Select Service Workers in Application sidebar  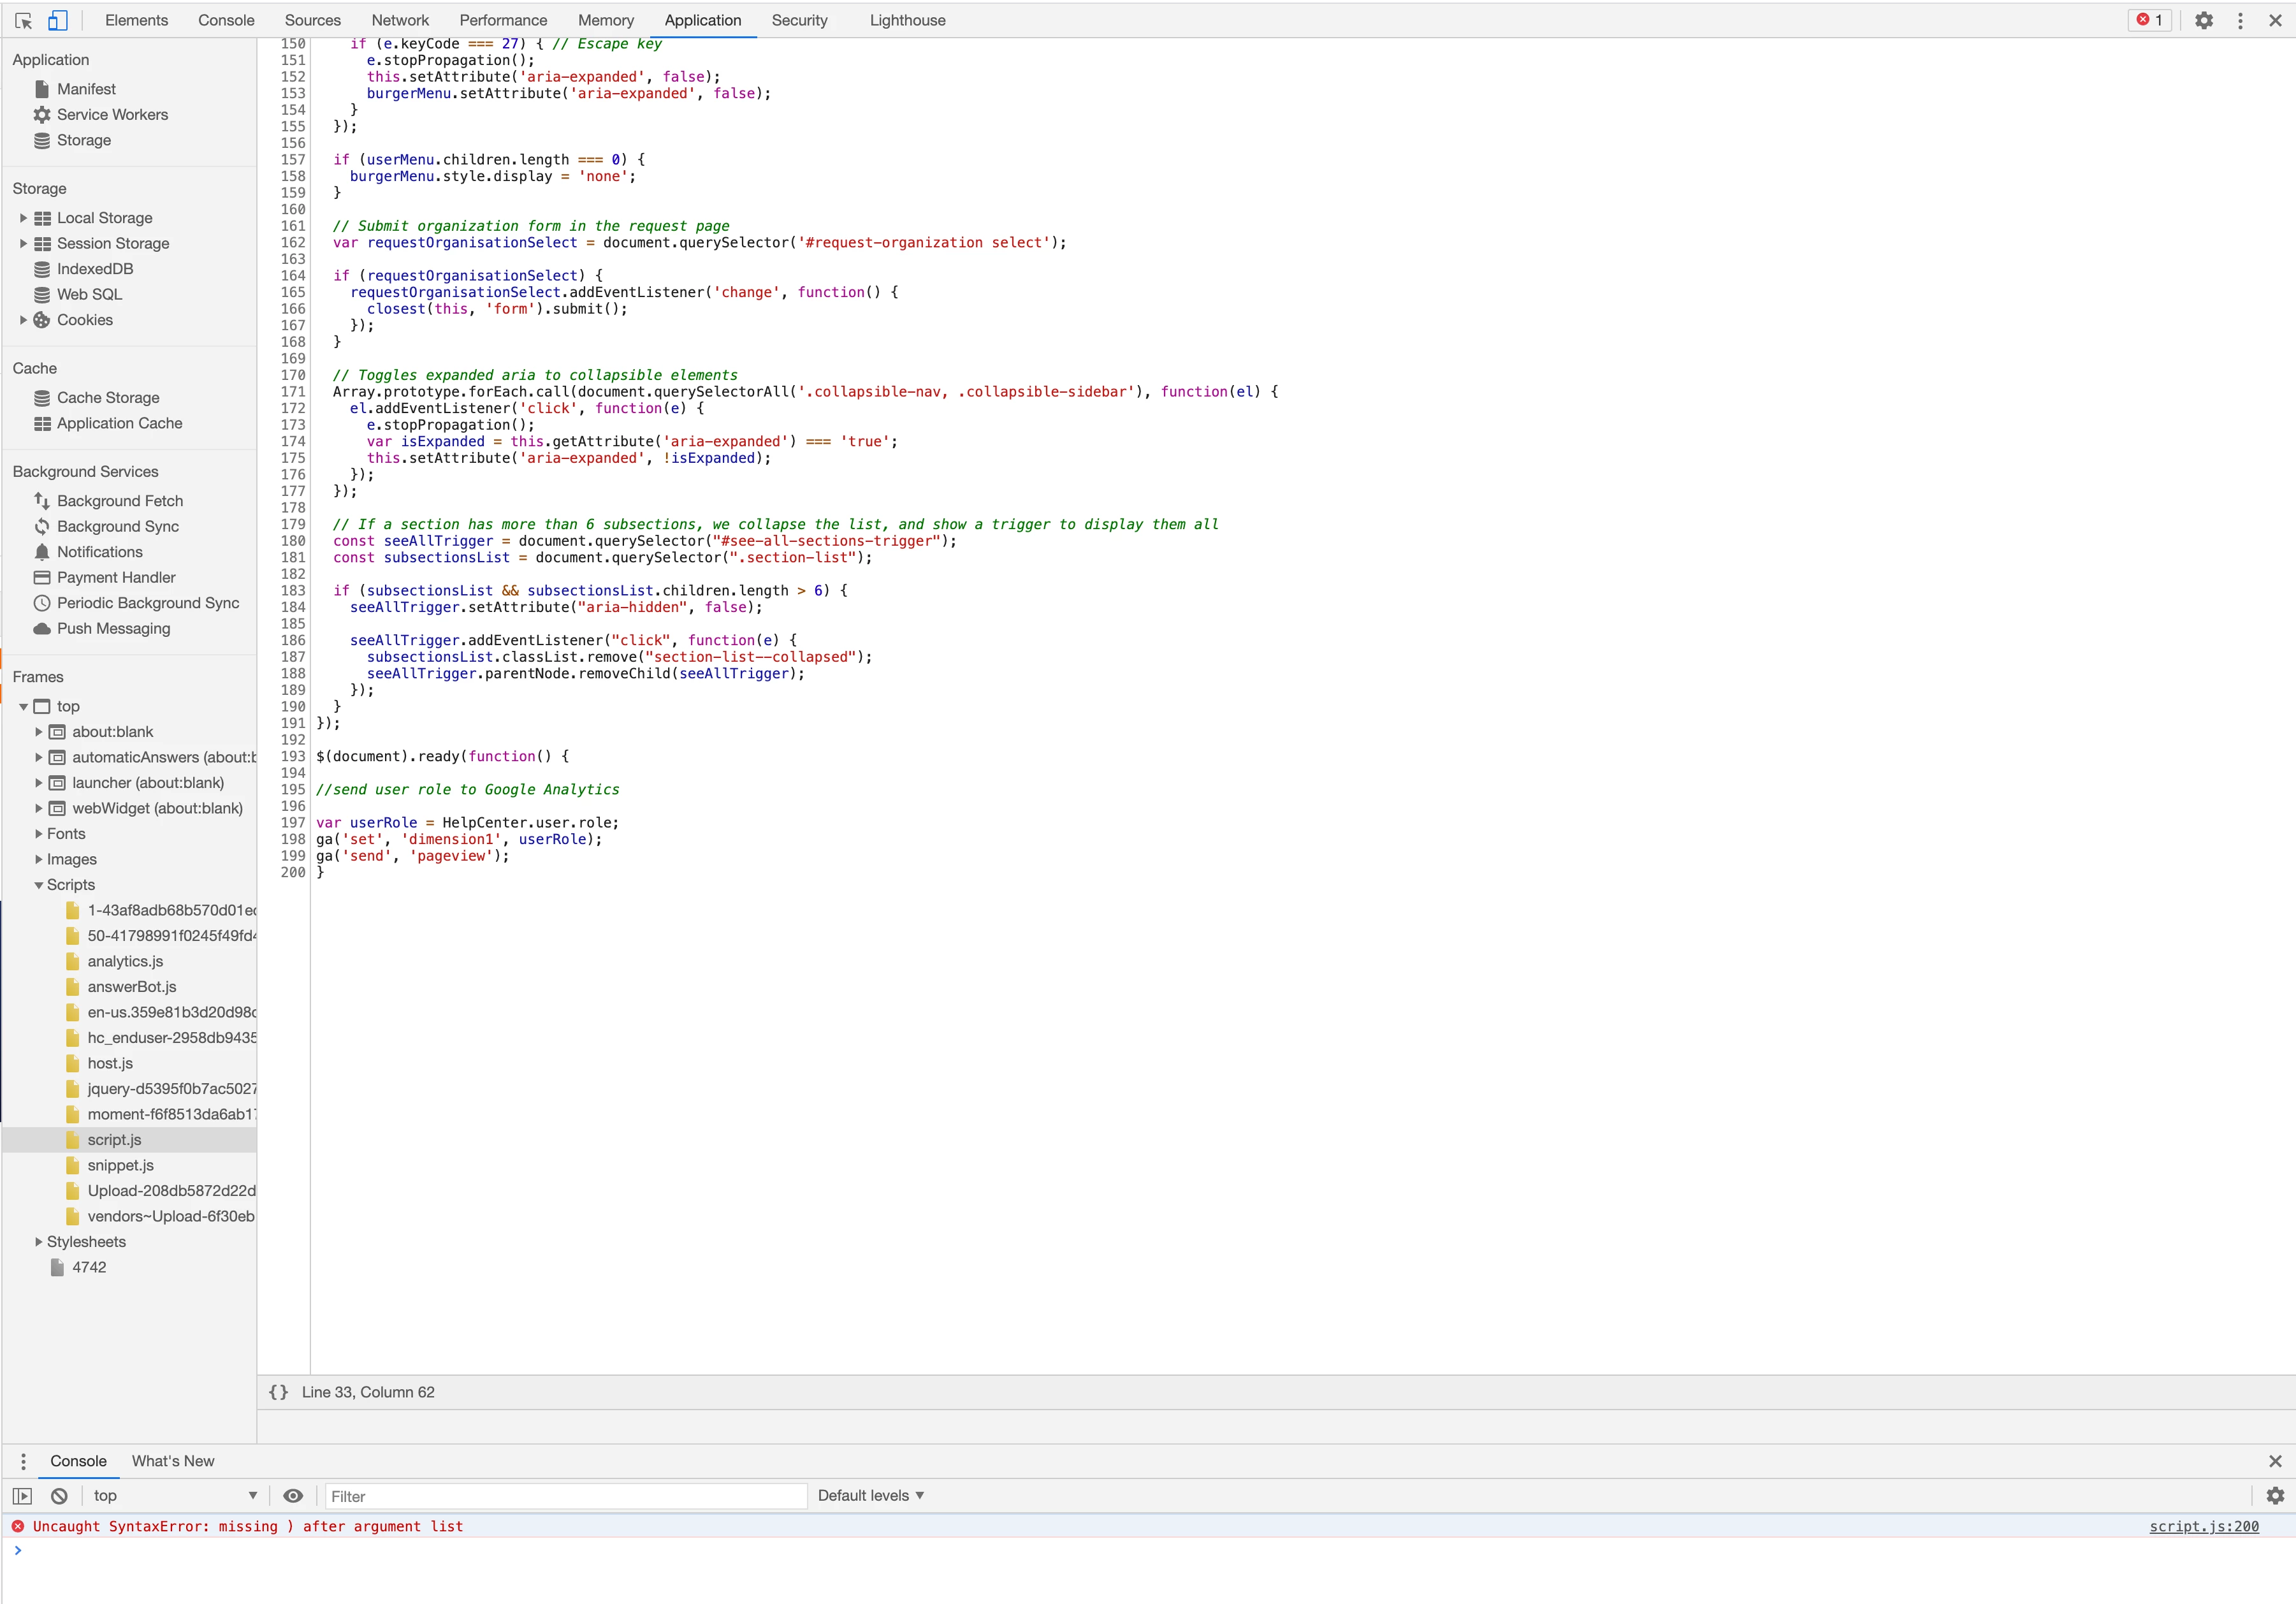pos(112,115)
